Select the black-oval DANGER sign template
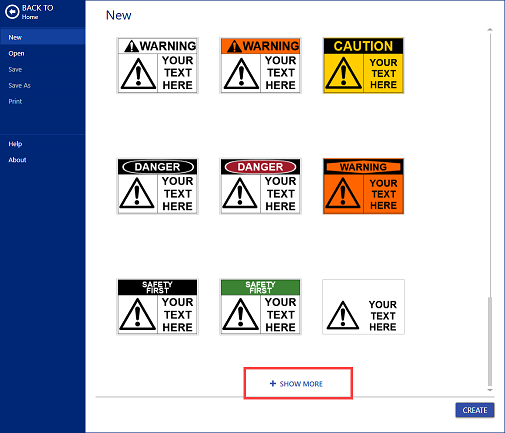 tap(157, 186)
